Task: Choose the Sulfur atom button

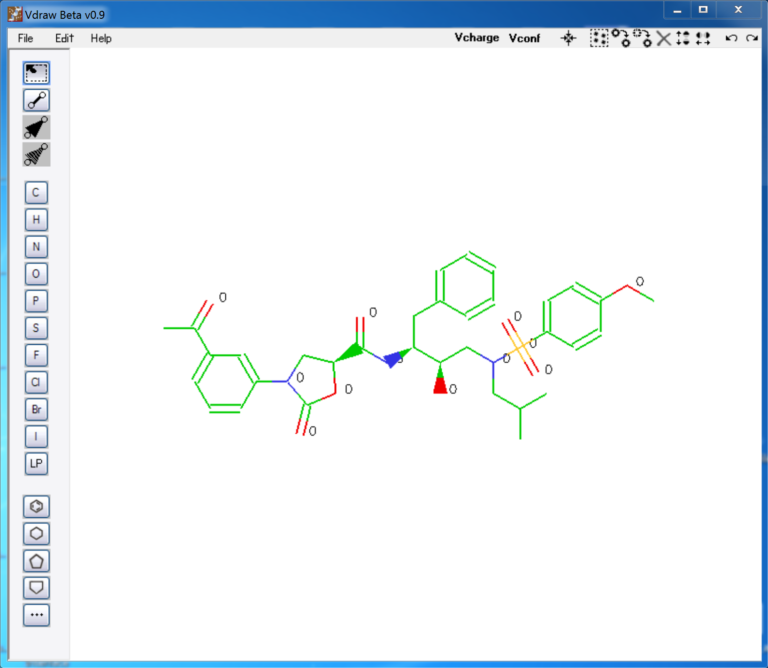Action: [x=37, y=327]
